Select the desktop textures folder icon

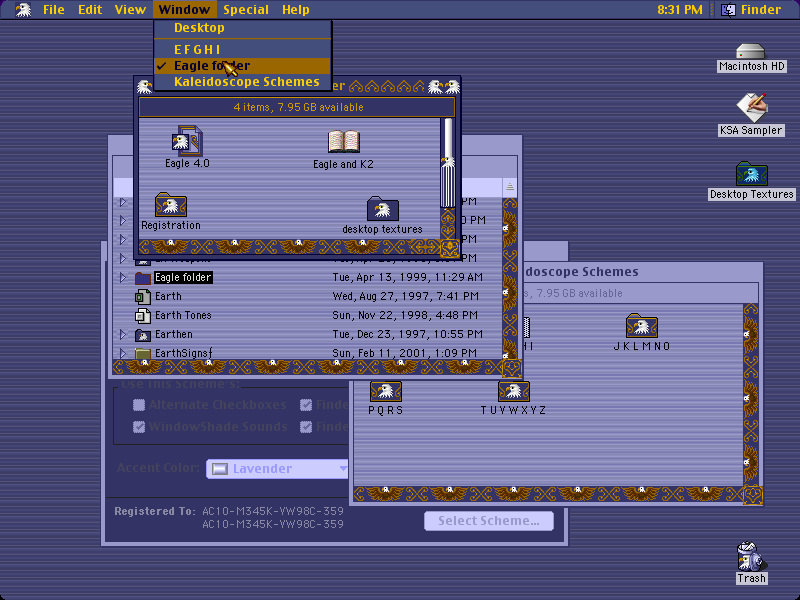coord(382,209)
